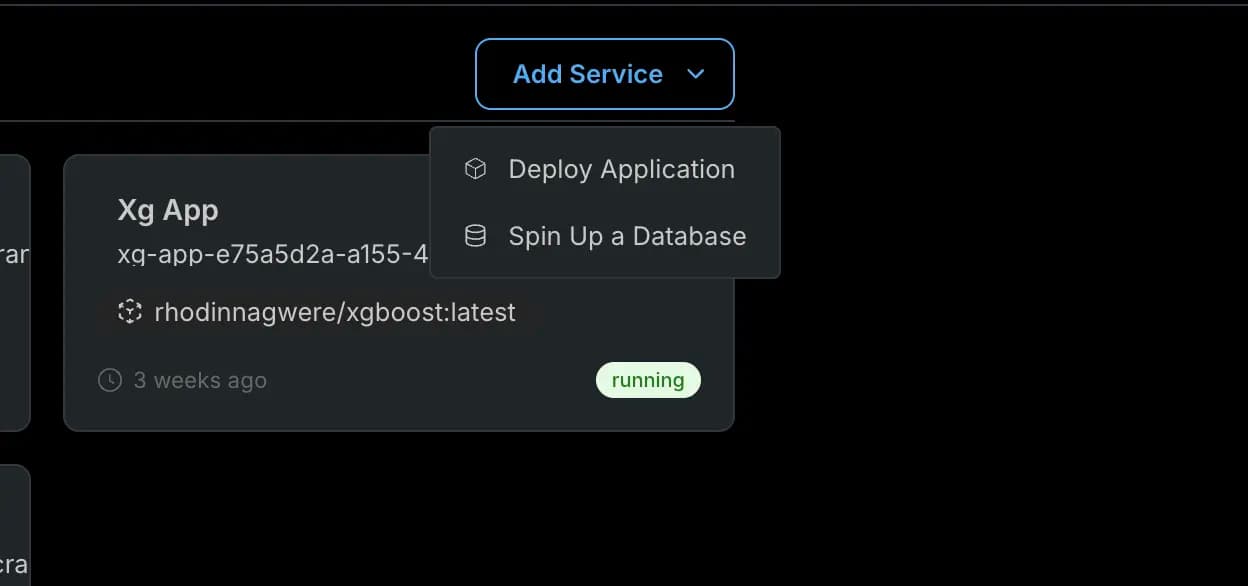1248x586 pixels.
Task: Choose Spin Up a Database menu entry
Action: coord(604,236)
